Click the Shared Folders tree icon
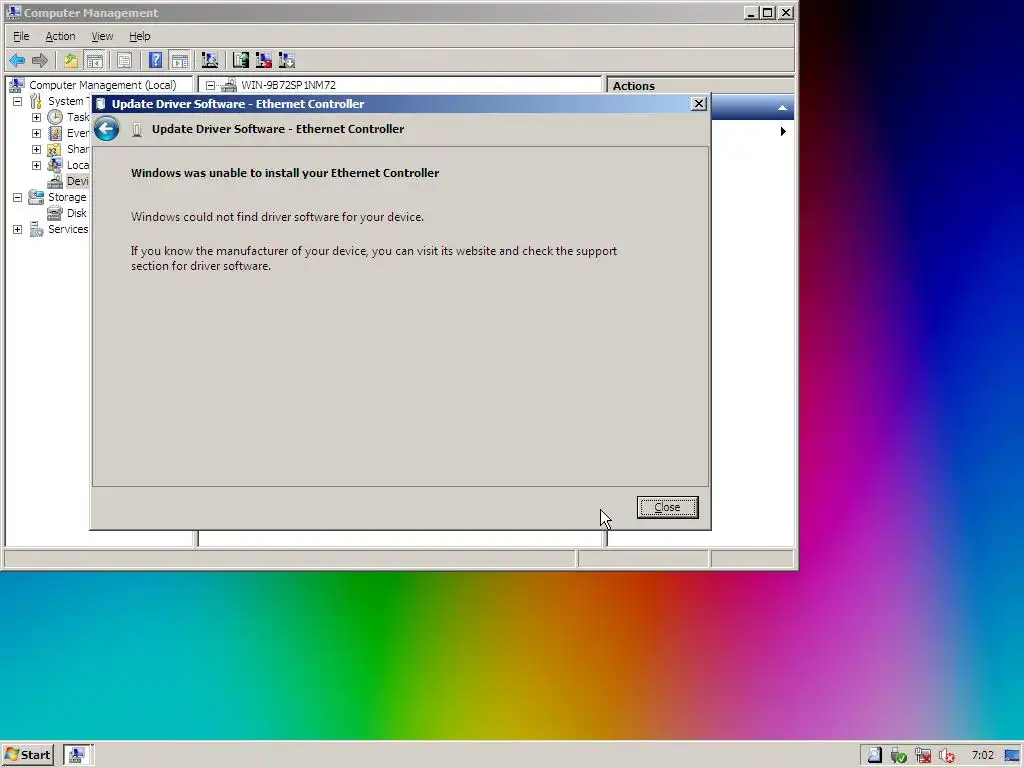The image size is (1024, 768). 55,149
